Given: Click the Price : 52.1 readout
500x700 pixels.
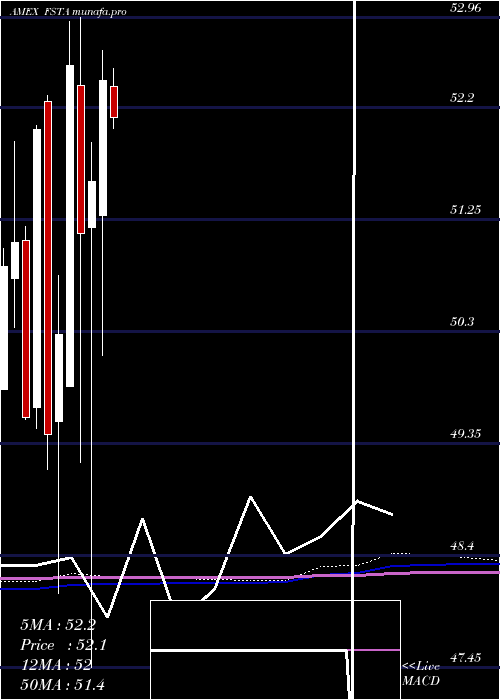Looking at the screenshot, I should pyautogui.click(x=63, y=645).
